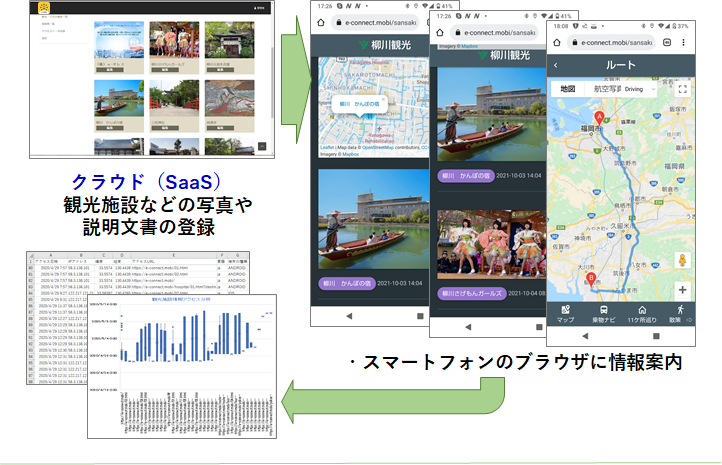
Task: Open the boat photo in the Leaflet map phone
Action: tap(373, 219)
